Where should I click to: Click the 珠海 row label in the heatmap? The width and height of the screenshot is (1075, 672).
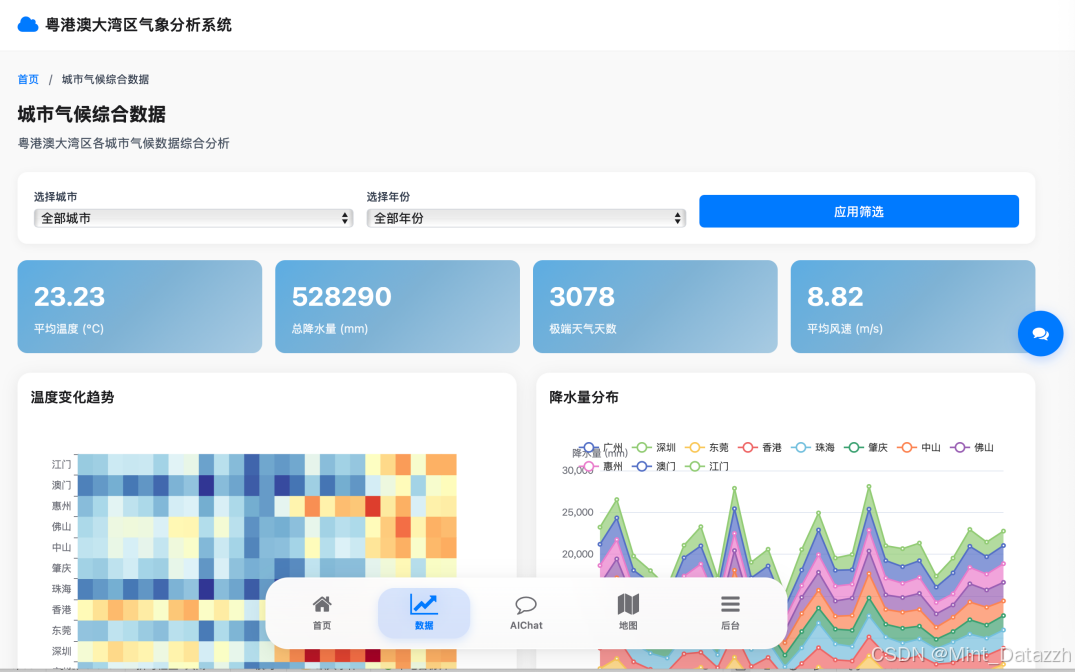click(x=61, y=589)
